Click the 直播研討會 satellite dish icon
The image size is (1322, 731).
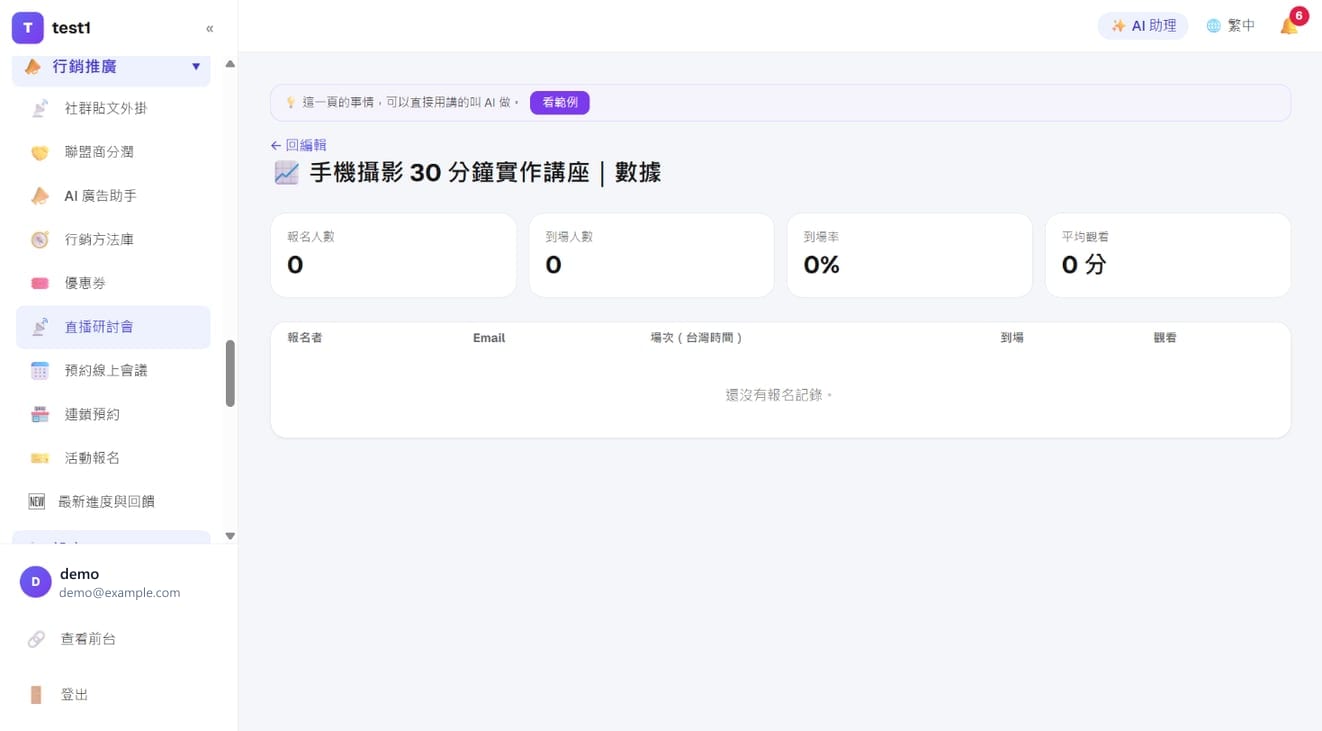click(40, 327)
